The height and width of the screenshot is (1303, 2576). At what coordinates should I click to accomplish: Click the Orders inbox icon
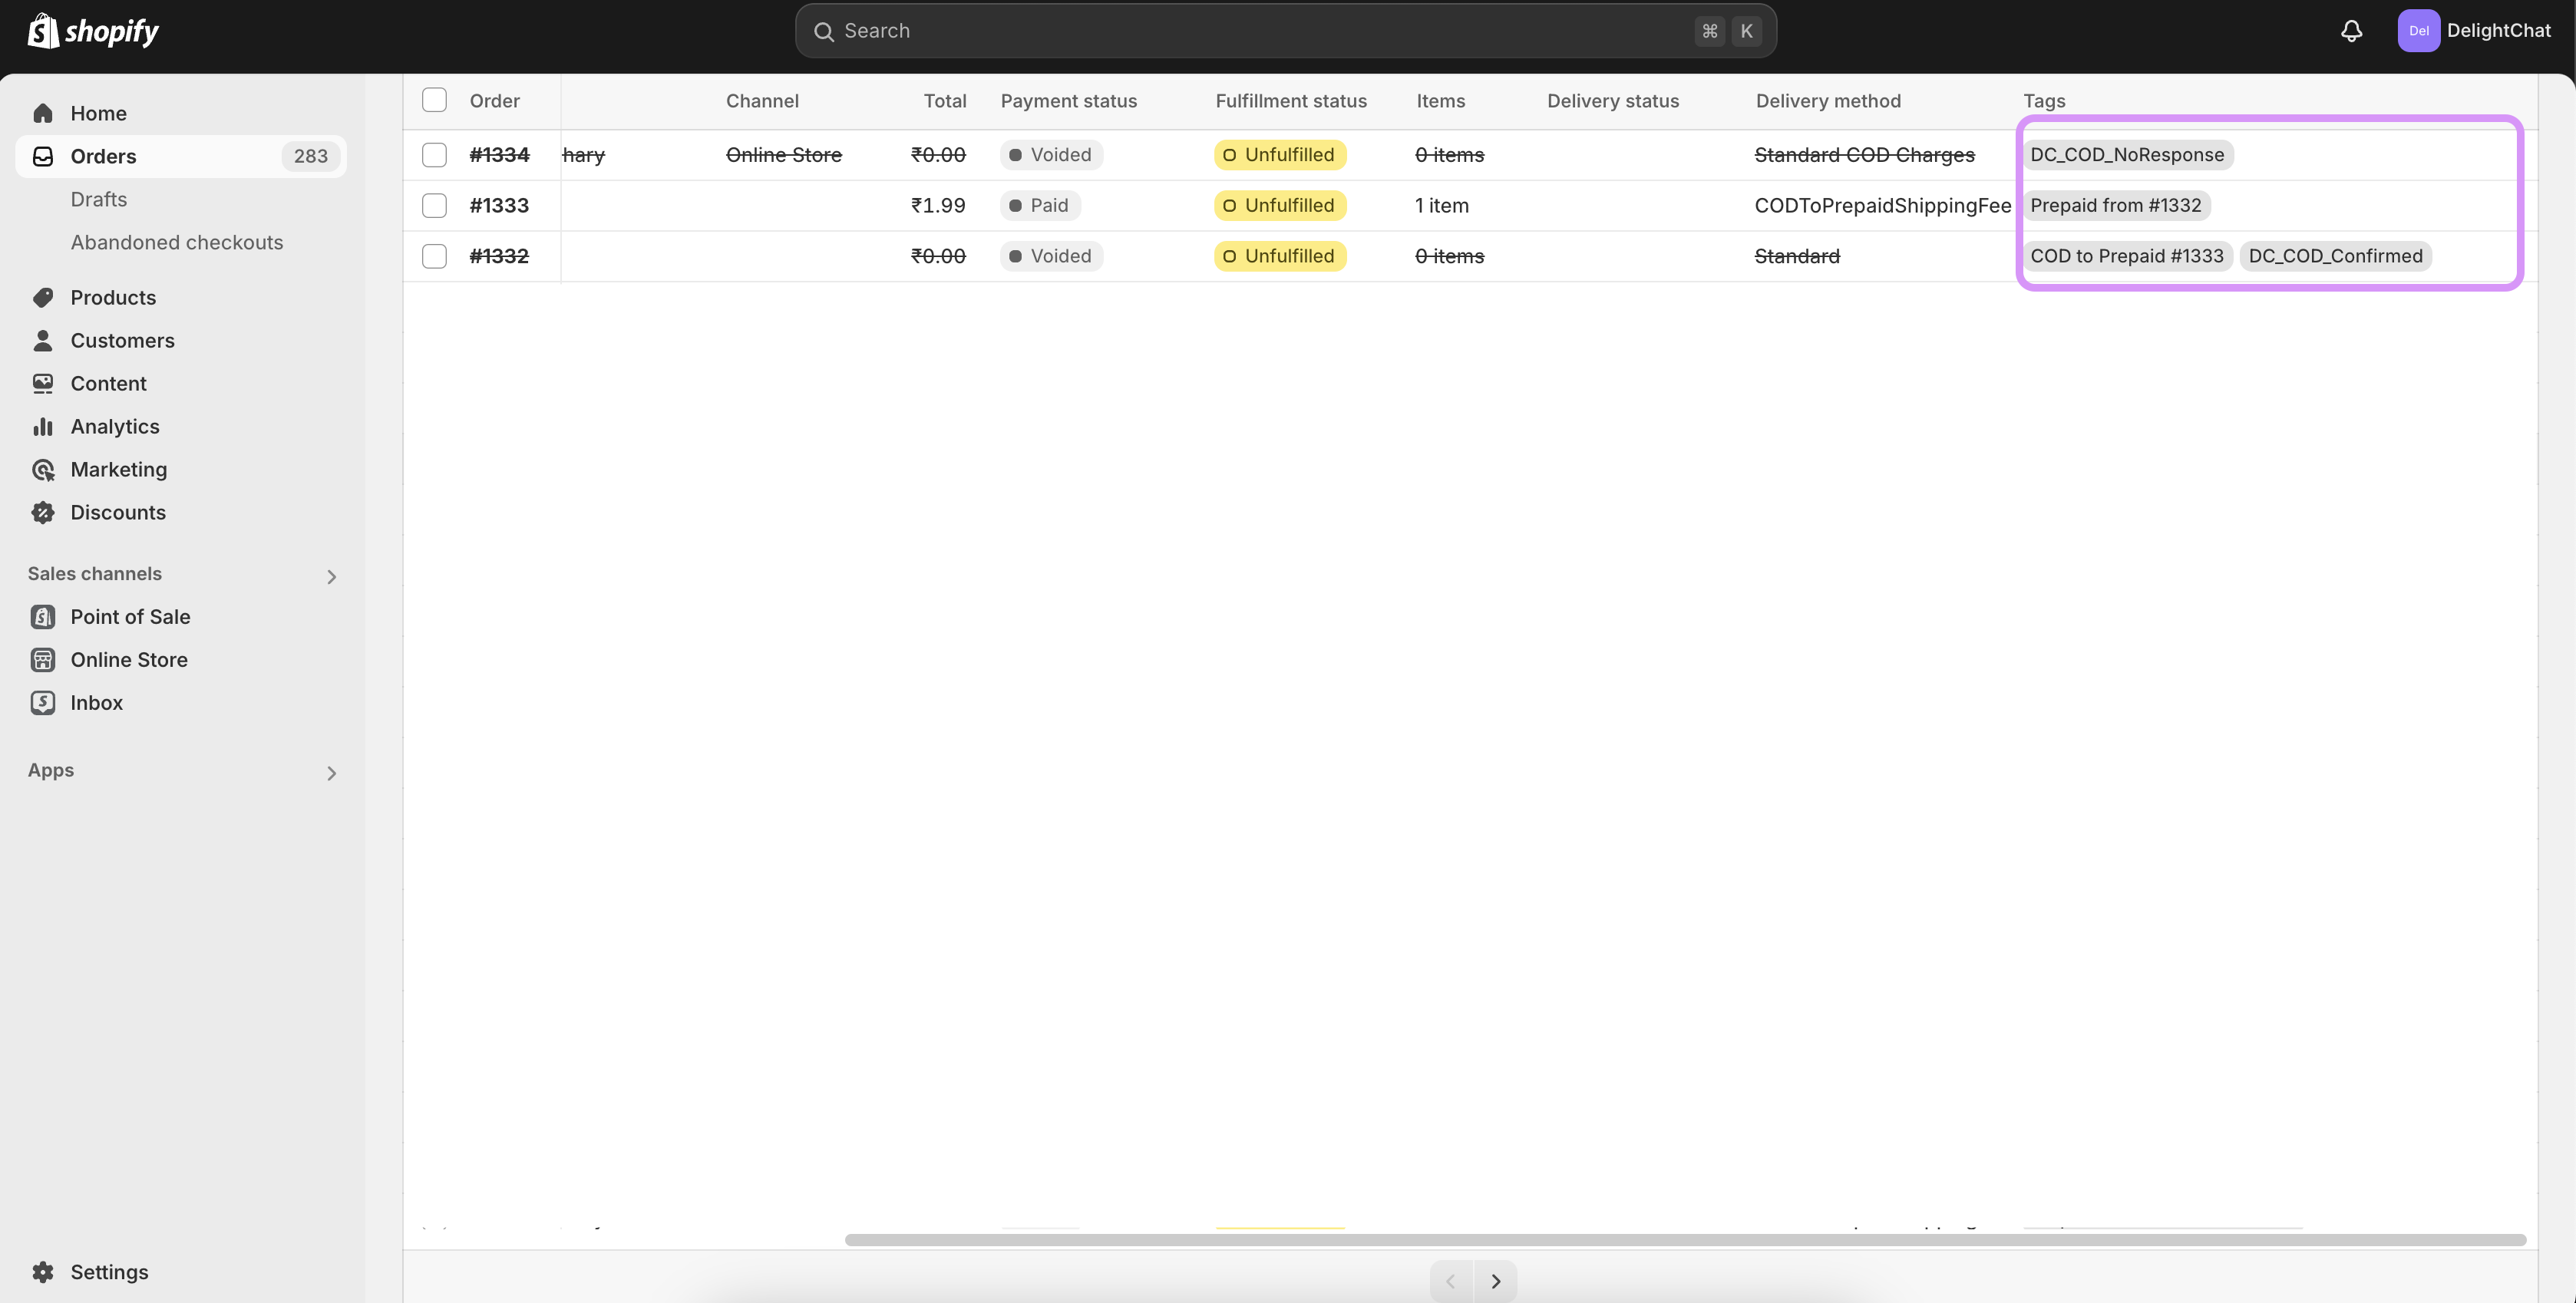click(43, 156)
